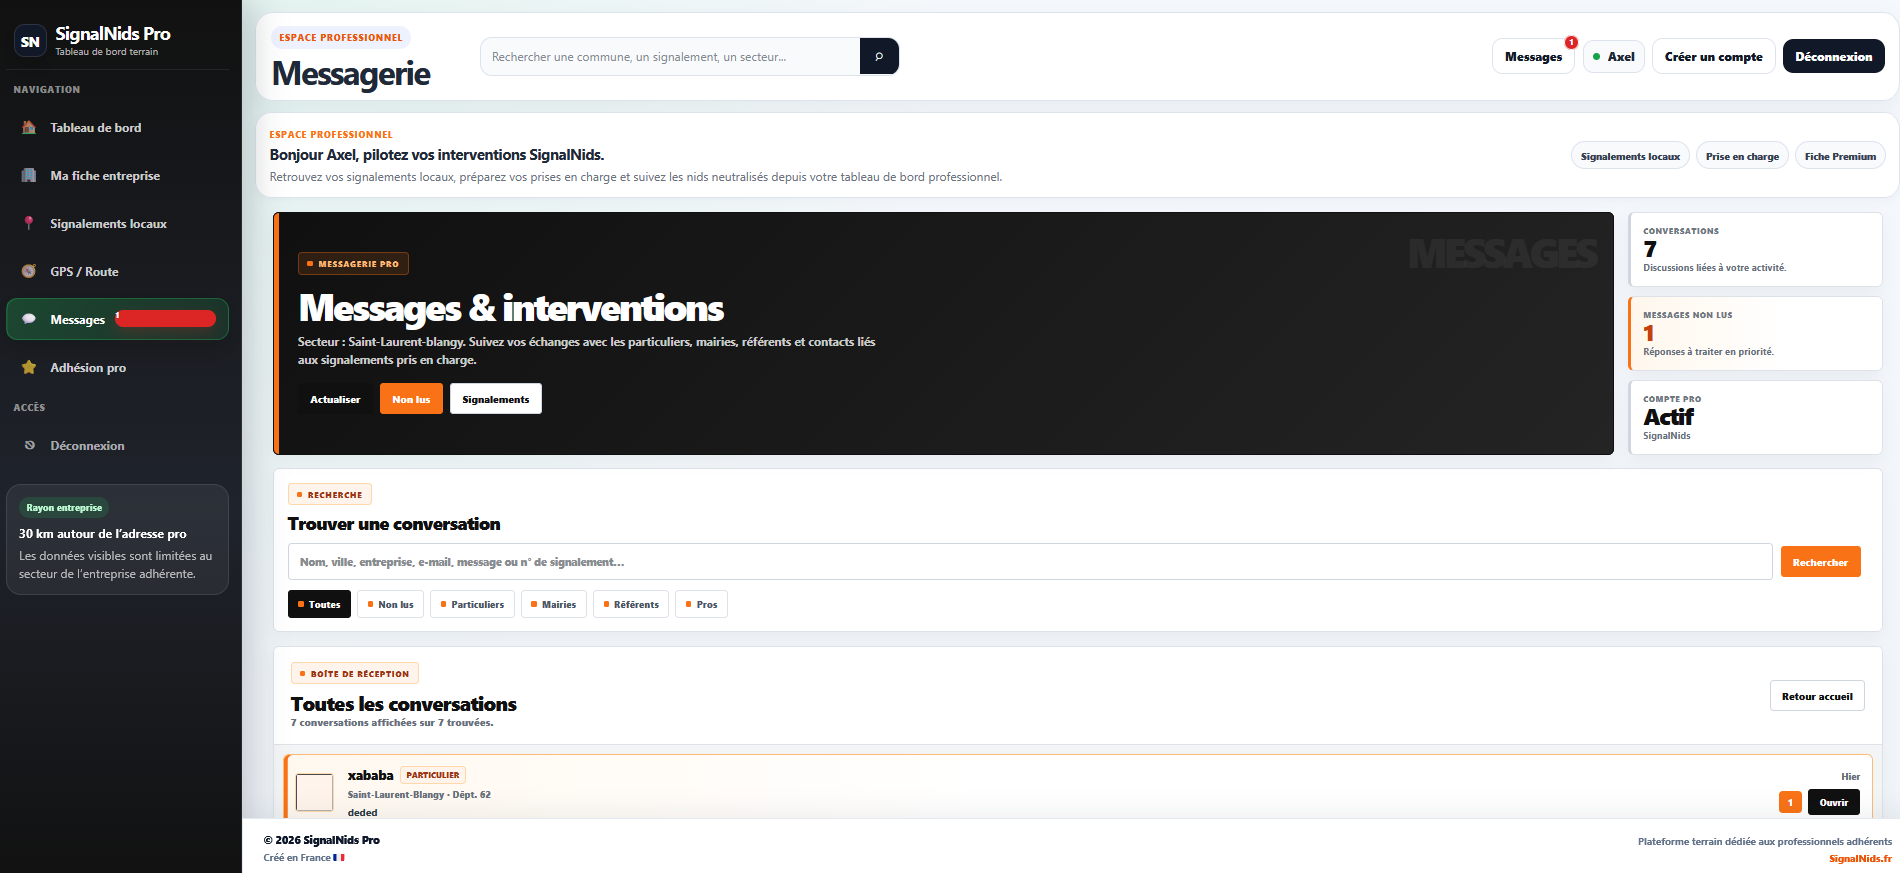Filter conversations by Pros

pyautogui.click(x=701, y=604)
